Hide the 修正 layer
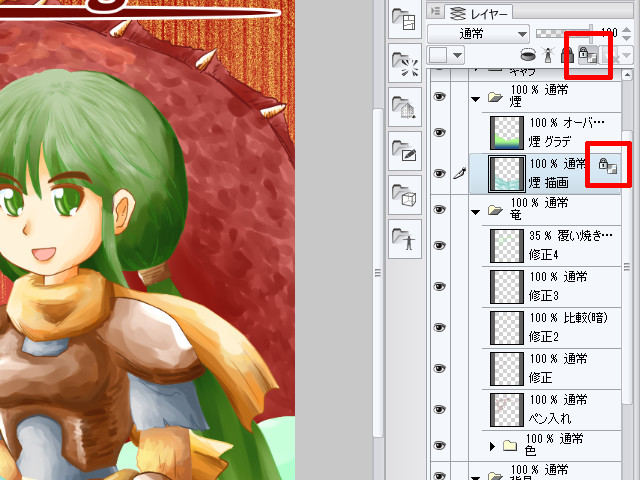This screenshot has width=640, height=480. point(439,368)
